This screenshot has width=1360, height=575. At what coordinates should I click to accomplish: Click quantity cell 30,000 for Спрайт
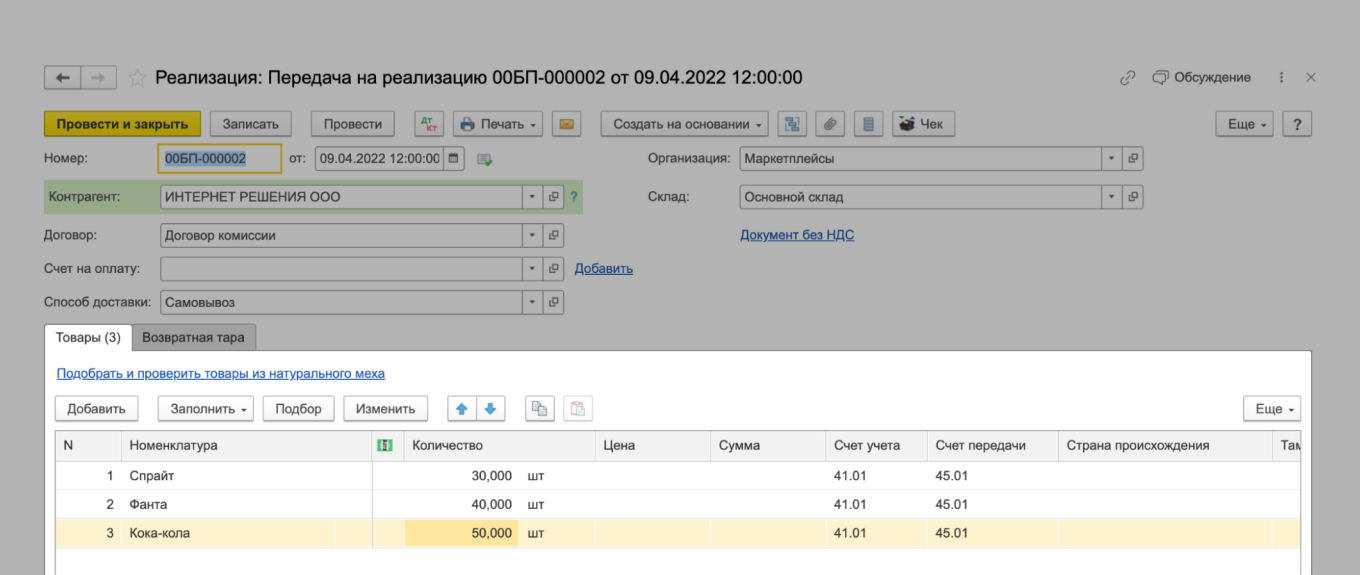(x=461, y=476)
